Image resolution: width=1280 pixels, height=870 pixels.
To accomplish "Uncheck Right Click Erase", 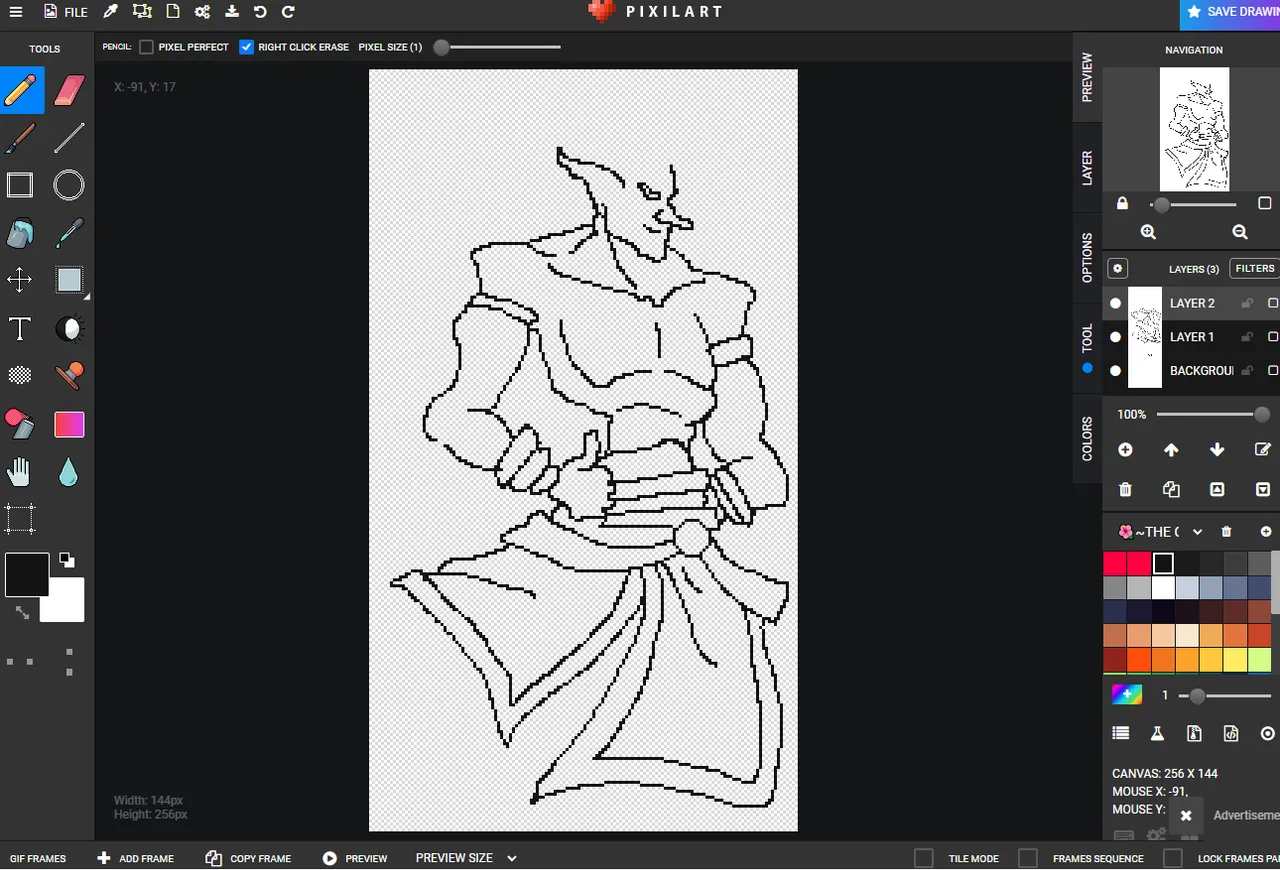I will pyautogui.click(x=246, y=47).
